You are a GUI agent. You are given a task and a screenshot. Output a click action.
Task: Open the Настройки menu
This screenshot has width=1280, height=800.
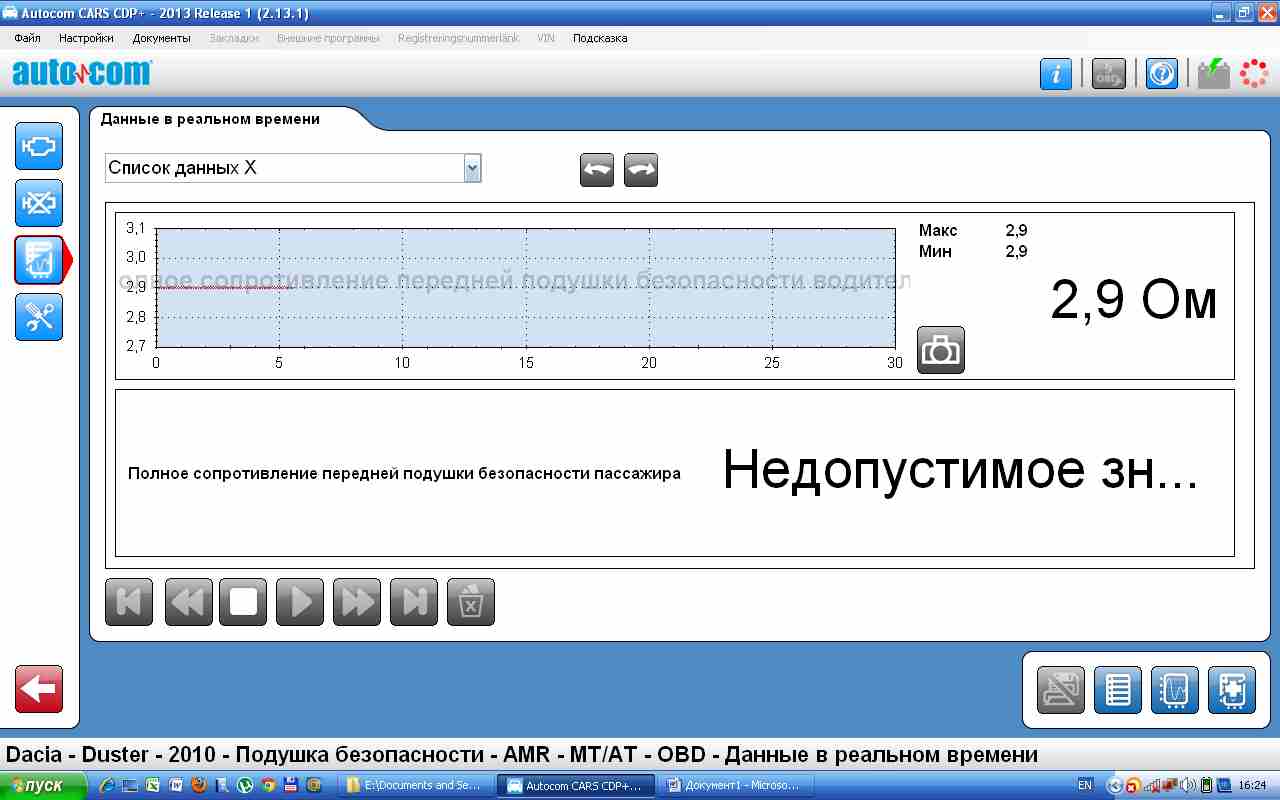[86, 38]
